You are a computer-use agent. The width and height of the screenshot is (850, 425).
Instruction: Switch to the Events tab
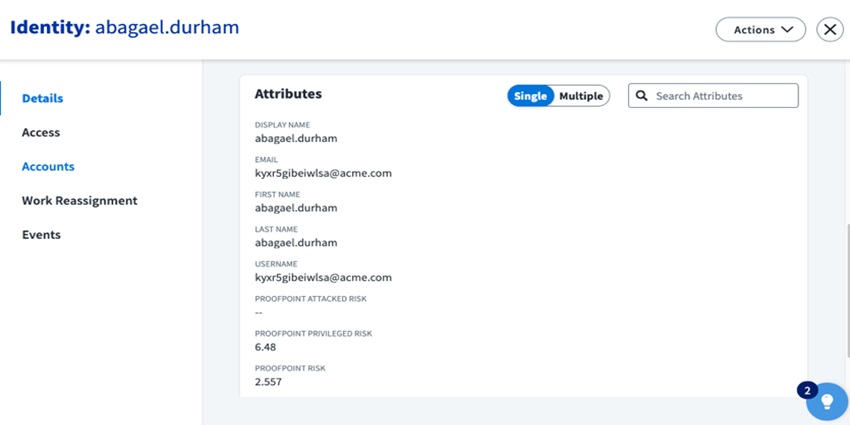pos(41,235)
